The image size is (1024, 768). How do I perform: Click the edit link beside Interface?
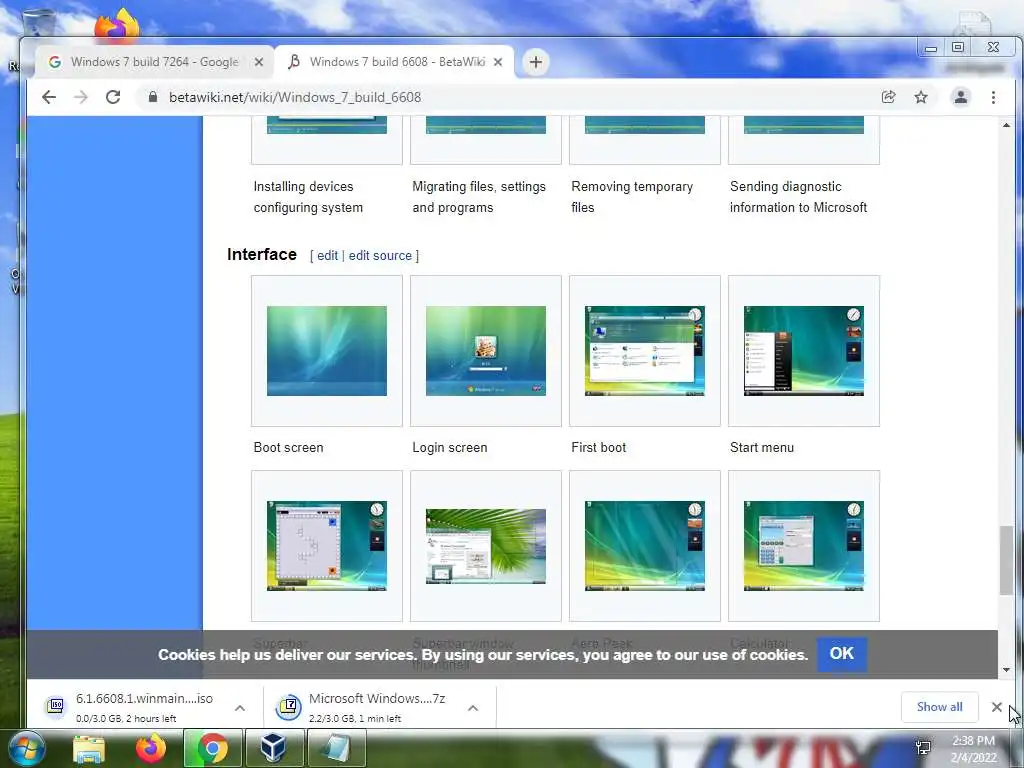(x=327, y=255)
